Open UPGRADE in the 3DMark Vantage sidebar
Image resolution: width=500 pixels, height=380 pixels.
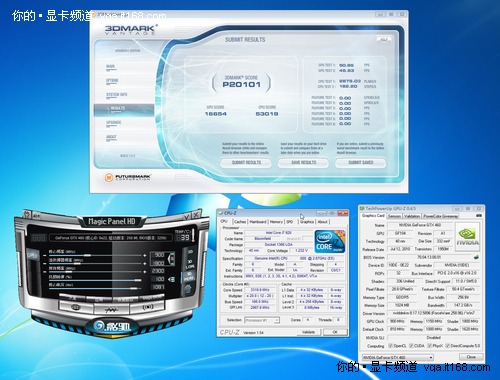tap(114, 123)
